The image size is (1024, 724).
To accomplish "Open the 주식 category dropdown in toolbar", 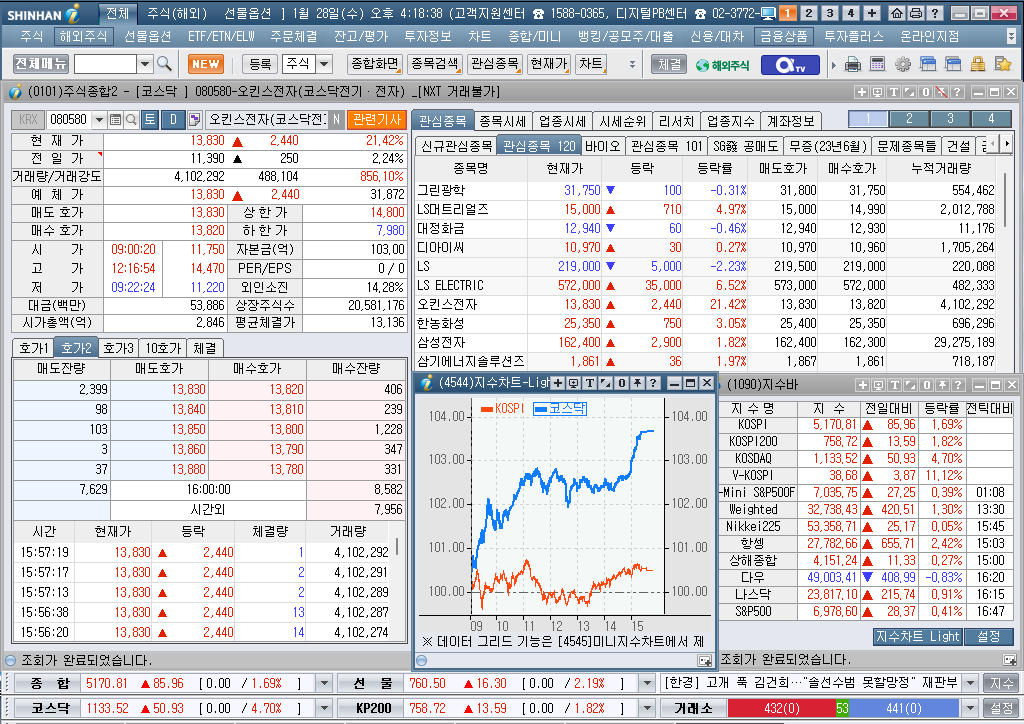I will pos(324,64).
